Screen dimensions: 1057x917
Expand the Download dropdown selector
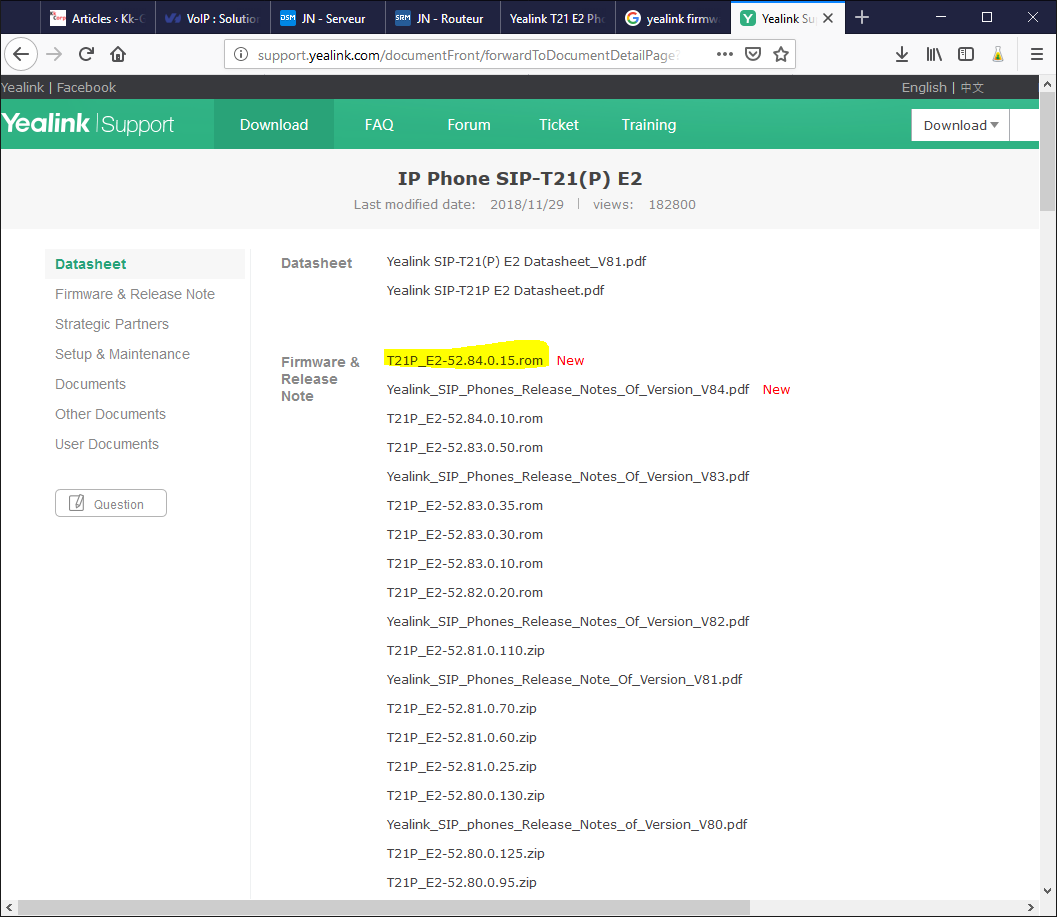960,125
